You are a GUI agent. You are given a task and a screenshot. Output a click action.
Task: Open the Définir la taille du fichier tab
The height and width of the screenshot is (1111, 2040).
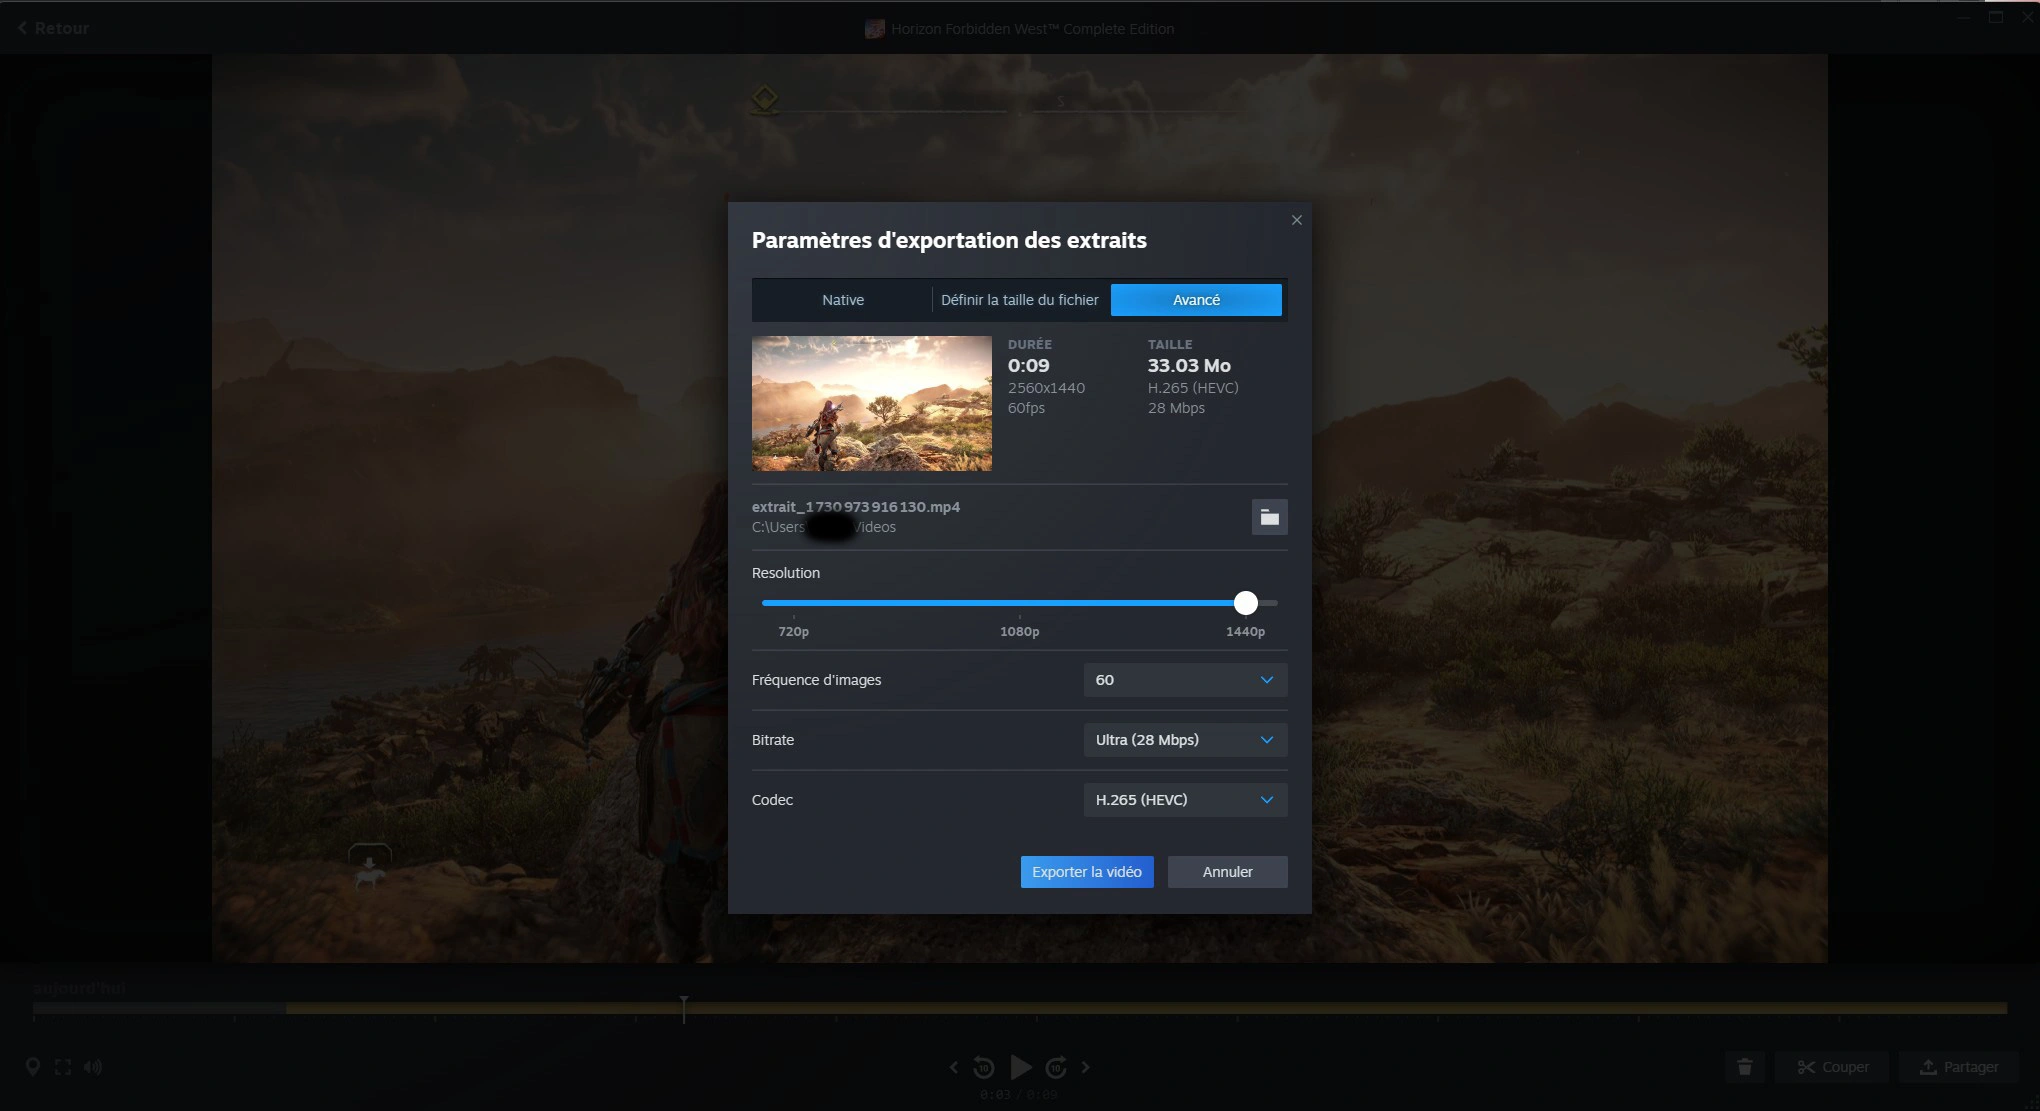tap(1019, 300)
